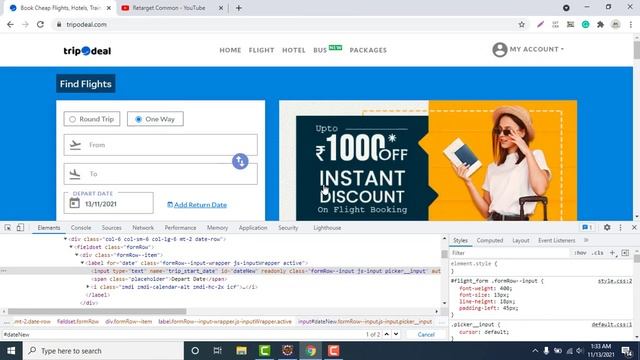Image resolution: width=640 pixels, height=360 pixels.
Task: Open the Event Listeners tab
Action: click(556, 240)
